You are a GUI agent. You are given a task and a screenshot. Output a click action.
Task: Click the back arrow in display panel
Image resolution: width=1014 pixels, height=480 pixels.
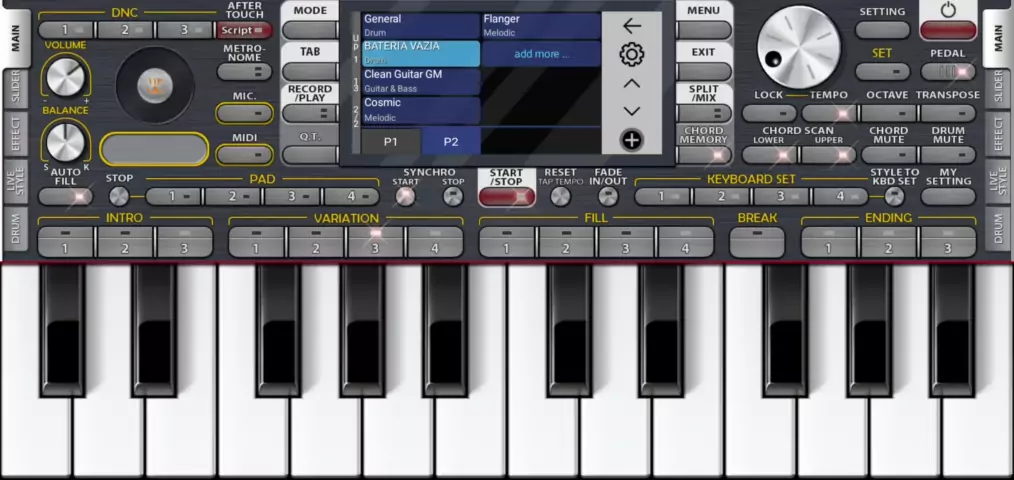click(x=631, y=26)
